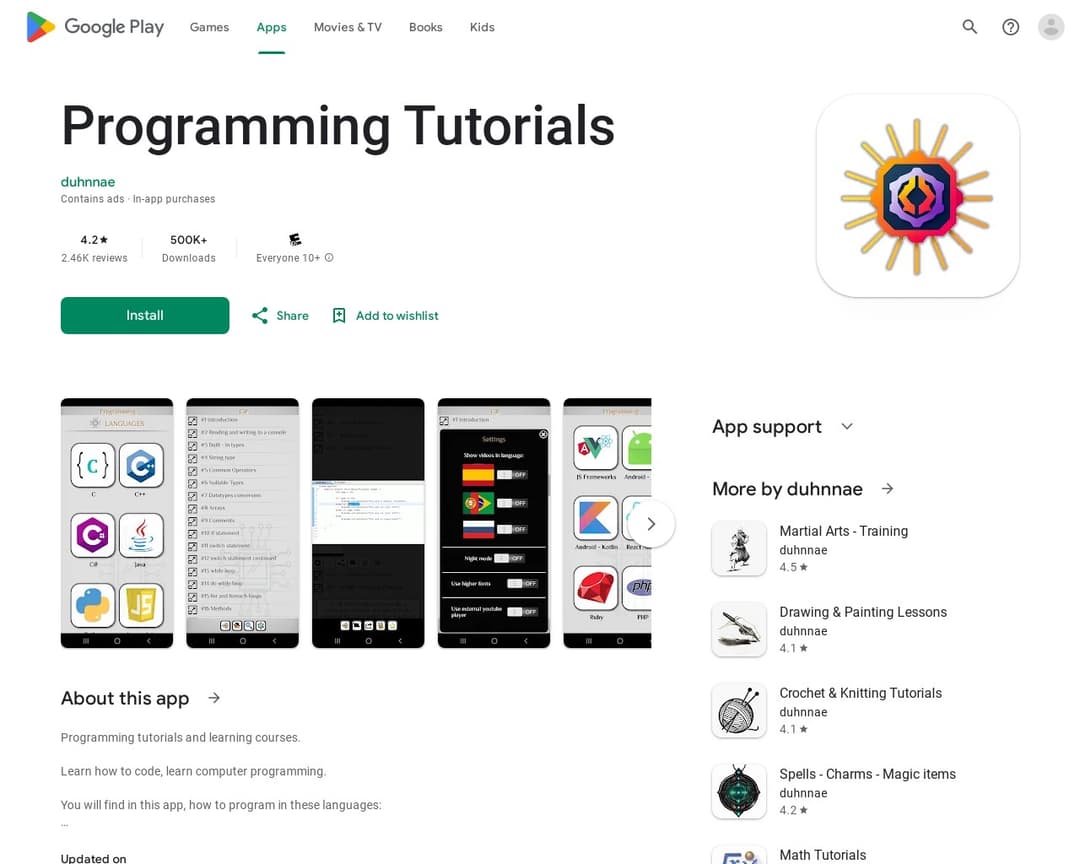Open the Crochet & Knitting Tutorials icon
Screen dimensions: 1080x864
coord(739,710)
